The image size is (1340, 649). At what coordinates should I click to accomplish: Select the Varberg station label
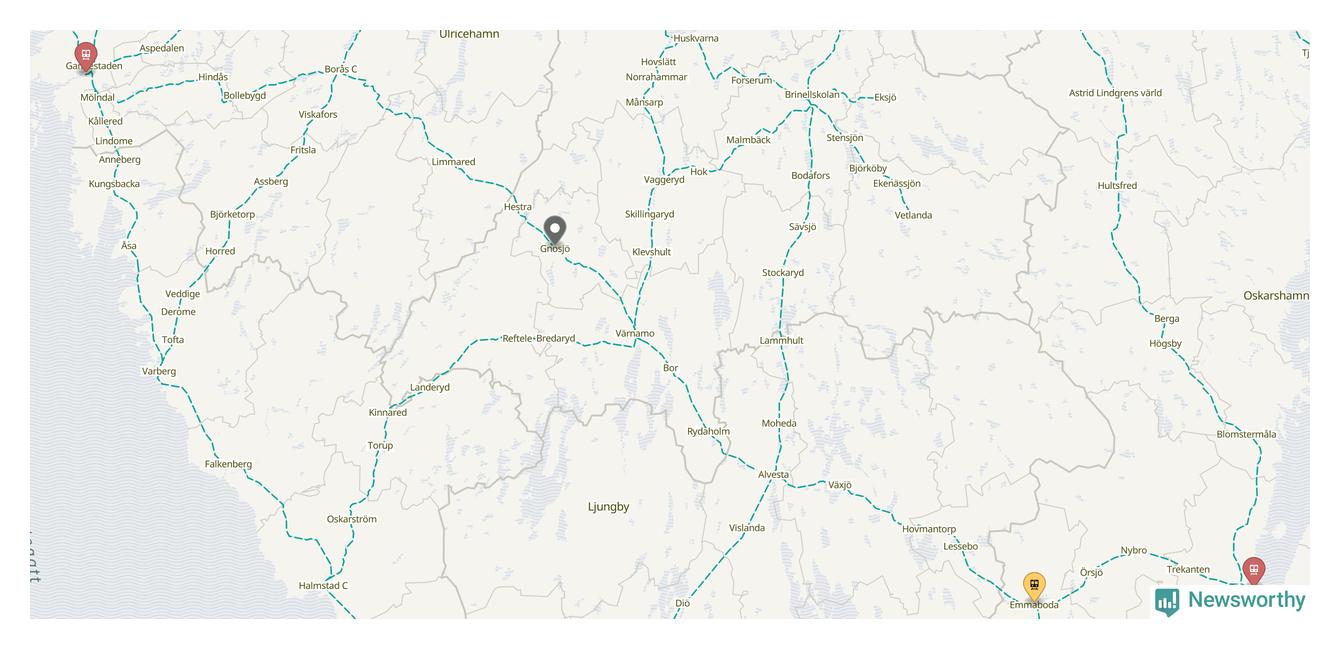(x=159, y=371)
